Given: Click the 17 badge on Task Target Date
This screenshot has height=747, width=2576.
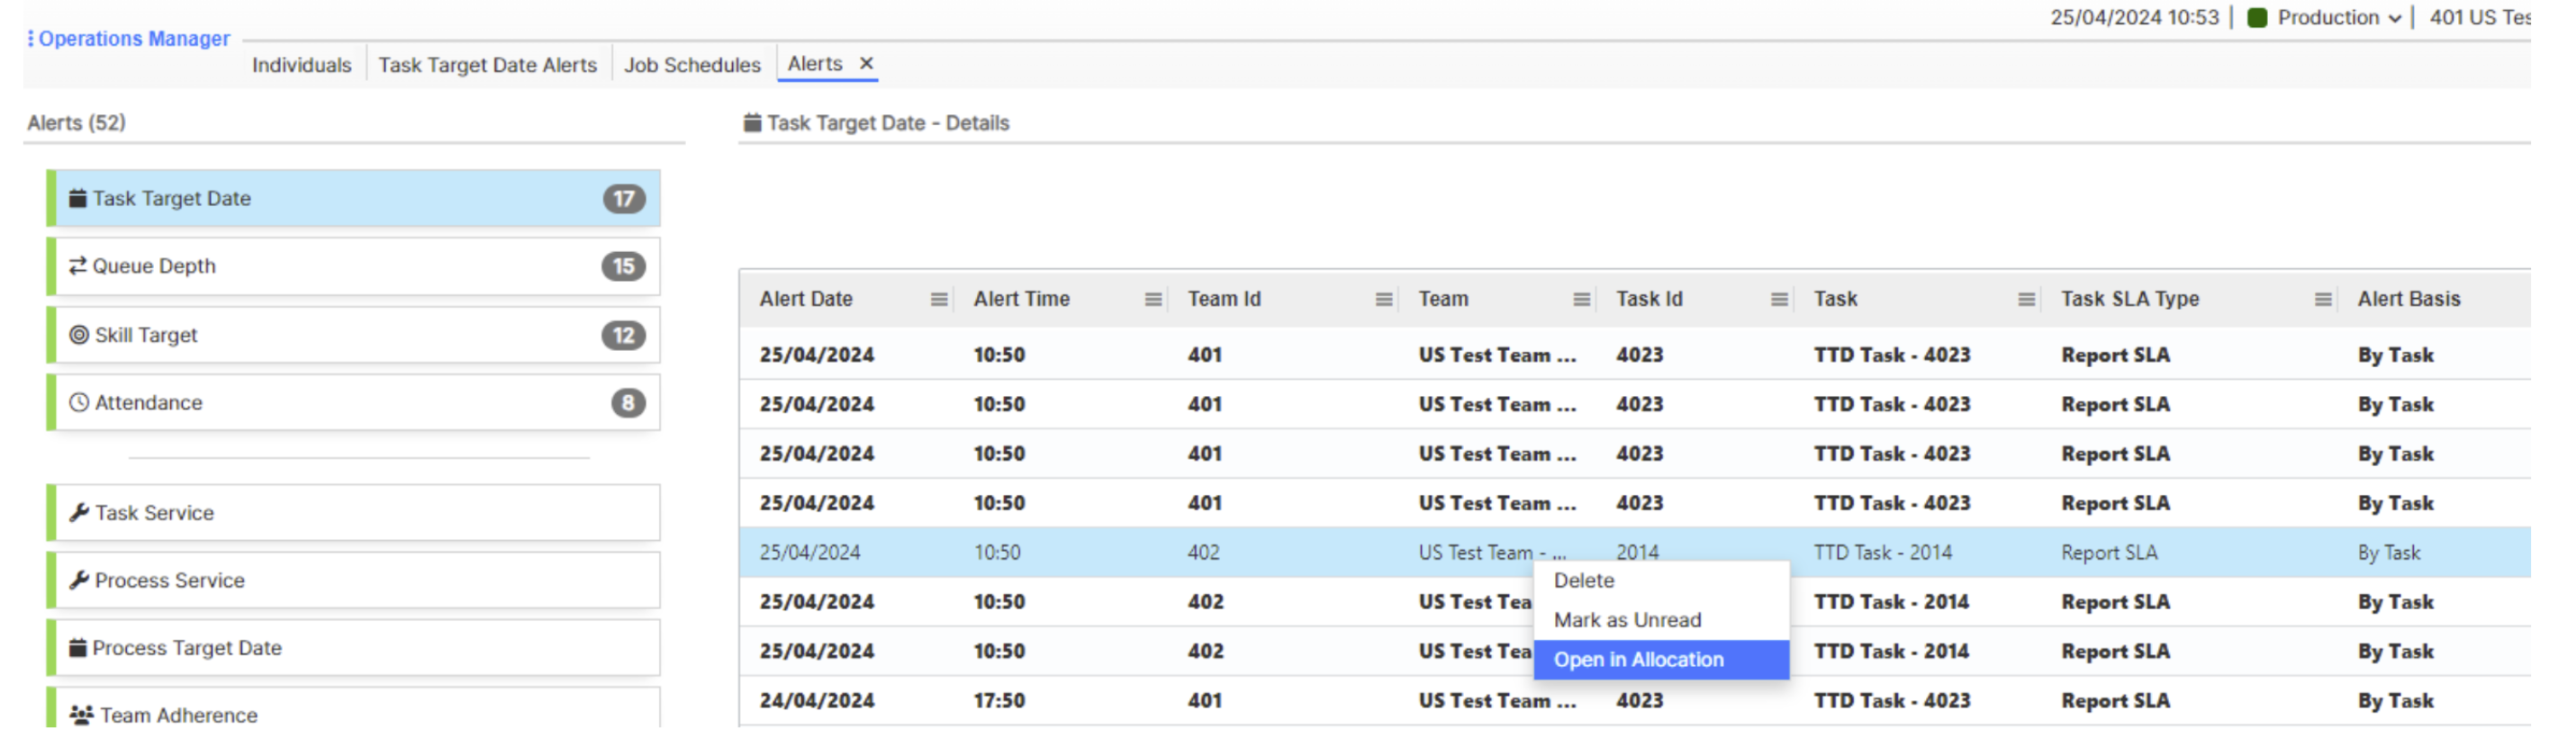Looking at the screenshot, I should [x=624, y=199].
